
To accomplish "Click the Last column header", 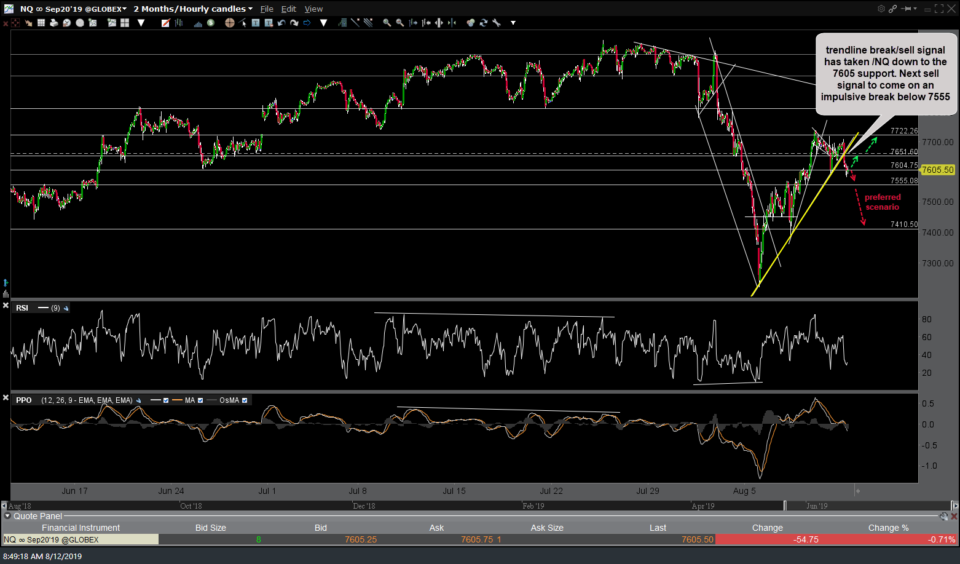I will click(658, 527).
